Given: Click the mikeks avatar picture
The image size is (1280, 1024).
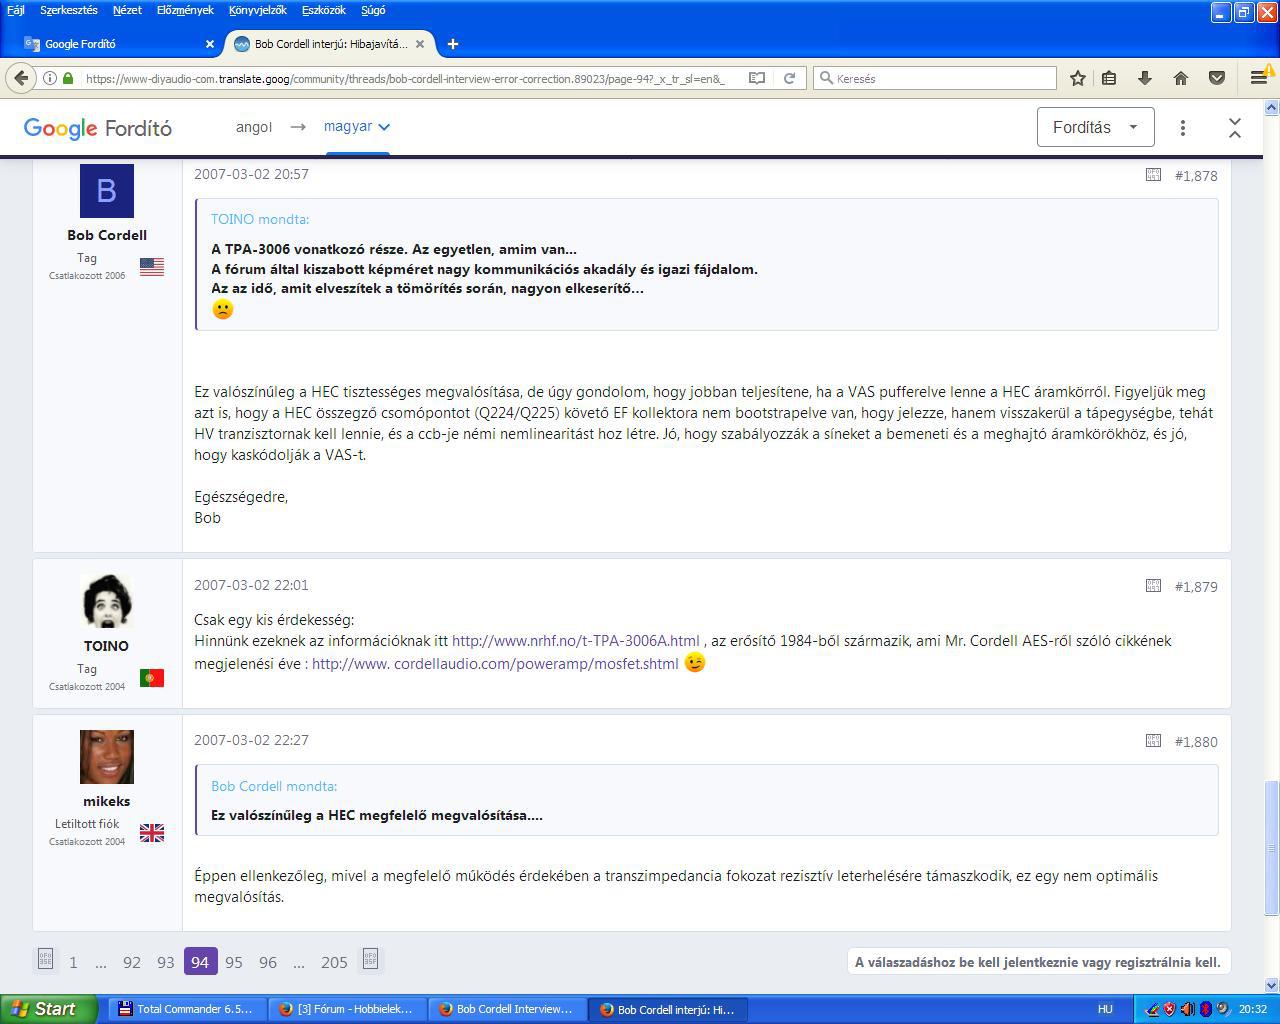Looking at the screenshot, I should tap(107, 757).
